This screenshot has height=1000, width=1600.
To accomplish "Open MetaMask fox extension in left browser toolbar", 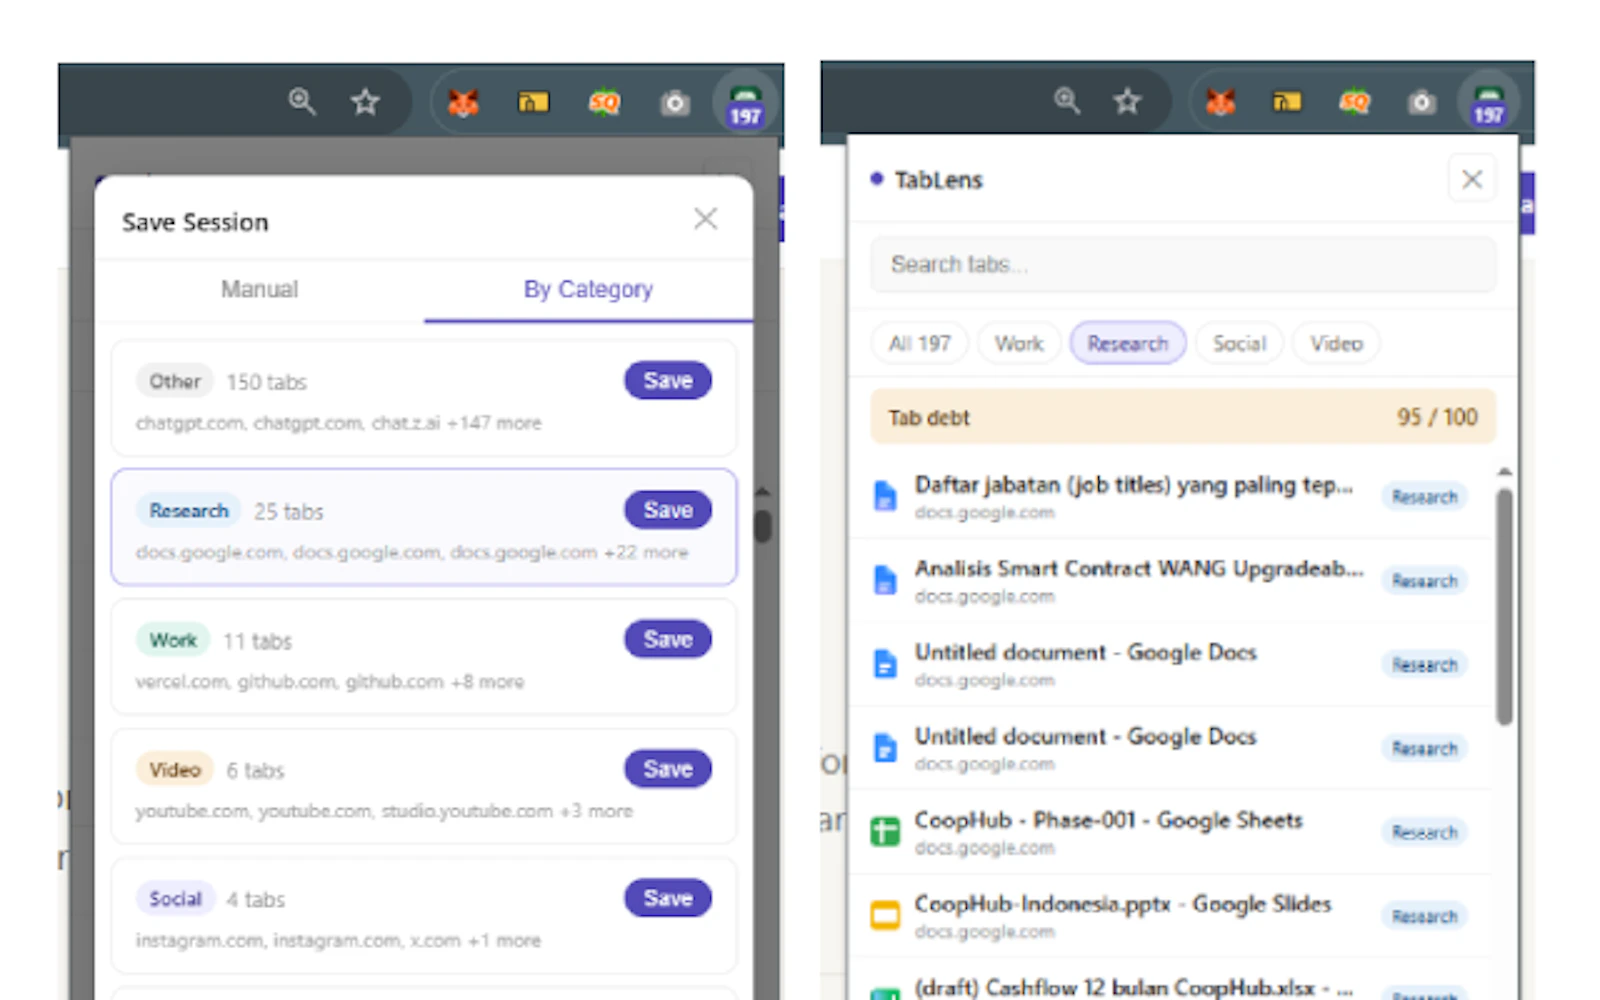I will click(463, 102).
